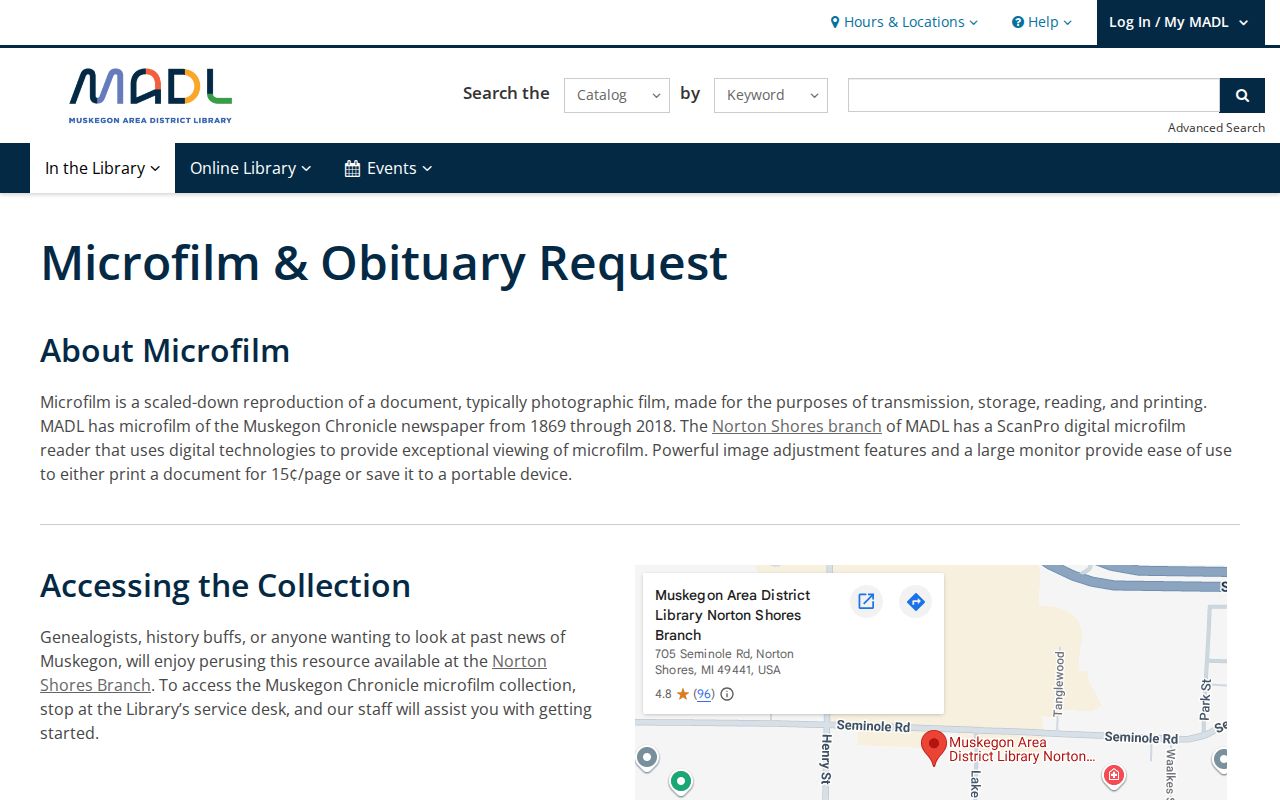Image resolution: width=1280 pixels, height=800 pixels.
Task: Open the Log In / My MADL dropdown
Action: 1179,22
